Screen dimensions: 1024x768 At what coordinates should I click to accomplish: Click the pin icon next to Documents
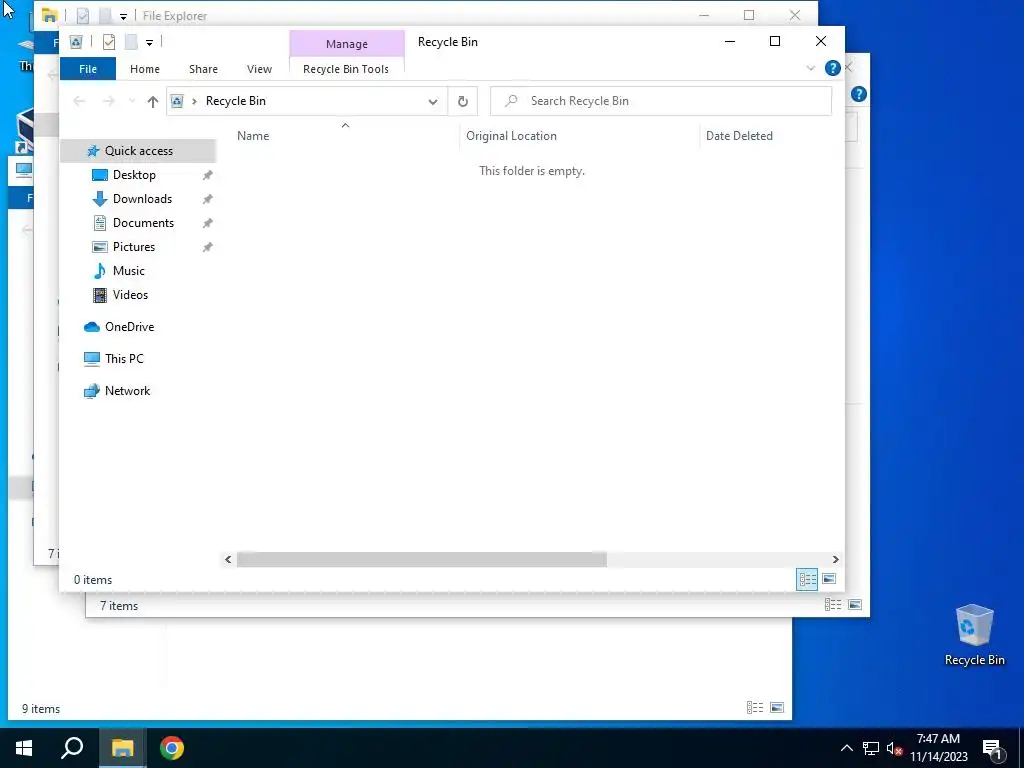(x=208, y=223)
